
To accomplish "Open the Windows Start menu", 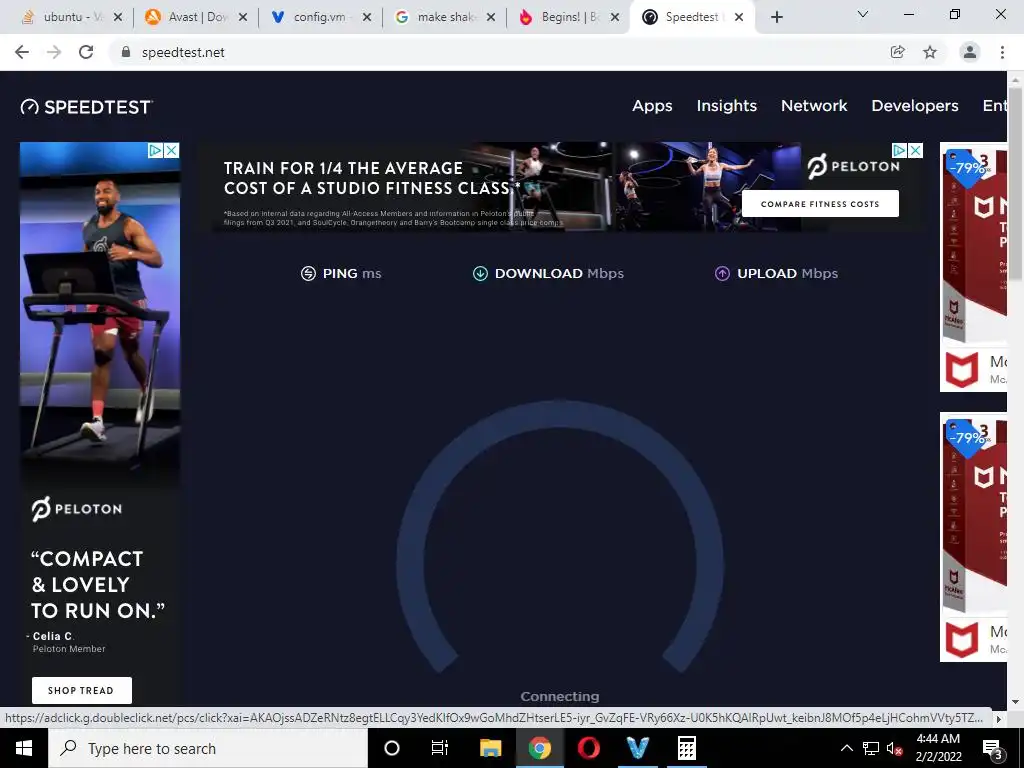I will [x=24, y=748].
